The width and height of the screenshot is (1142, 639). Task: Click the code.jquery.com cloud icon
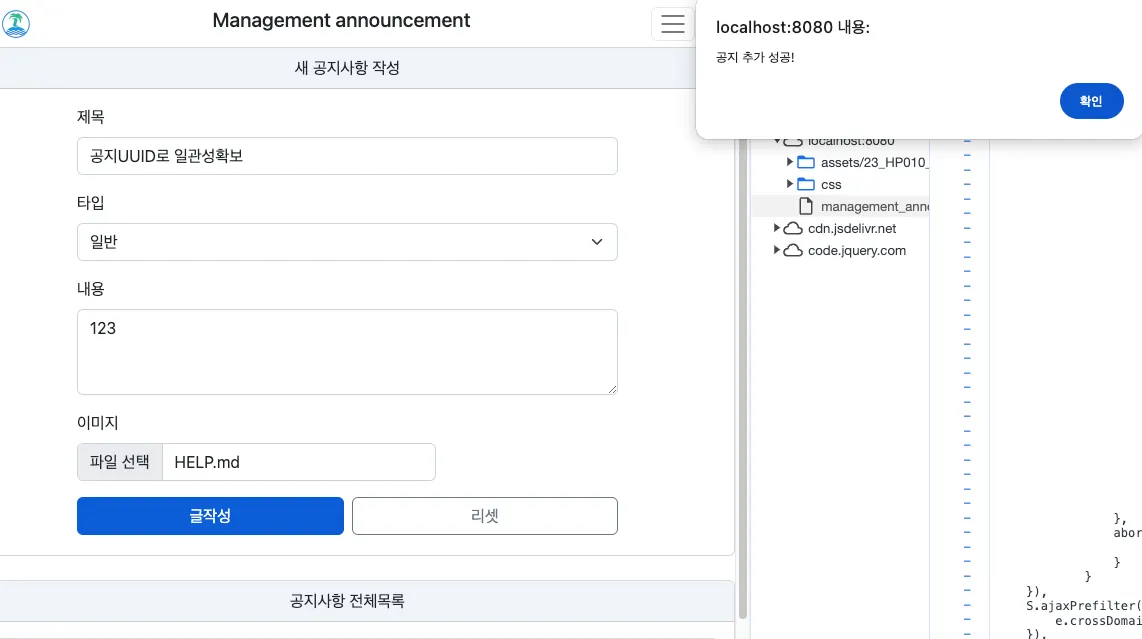click(793, 250)
